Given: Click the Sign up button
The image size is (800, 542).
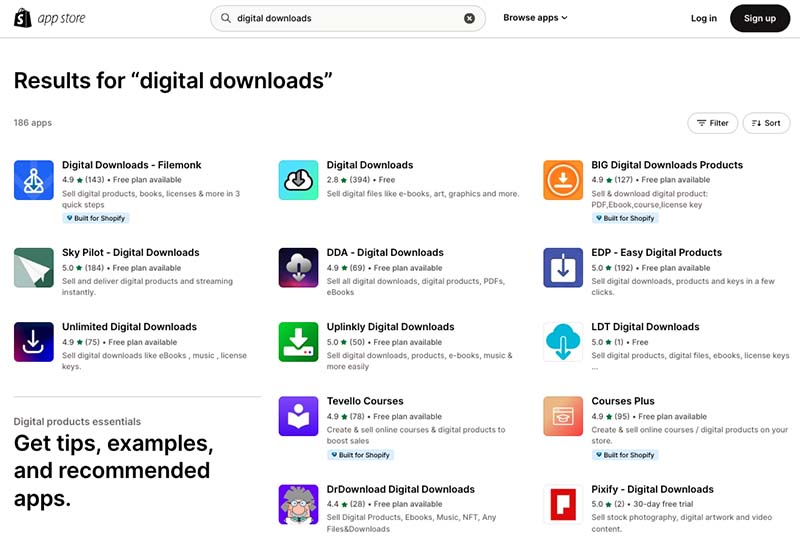Looking at the screenshot, I should click(x=760, y=18).
